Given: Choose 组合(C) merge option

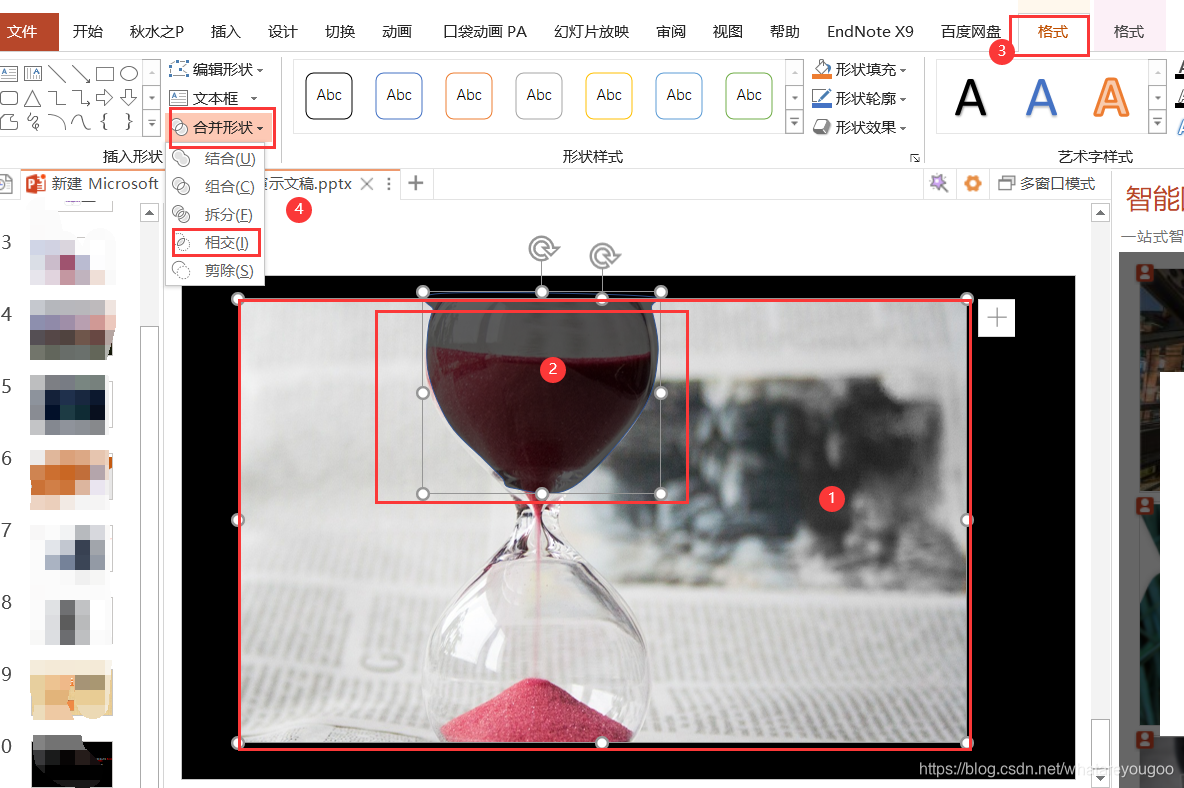Looking at the screenshot, I should point(215,186).
